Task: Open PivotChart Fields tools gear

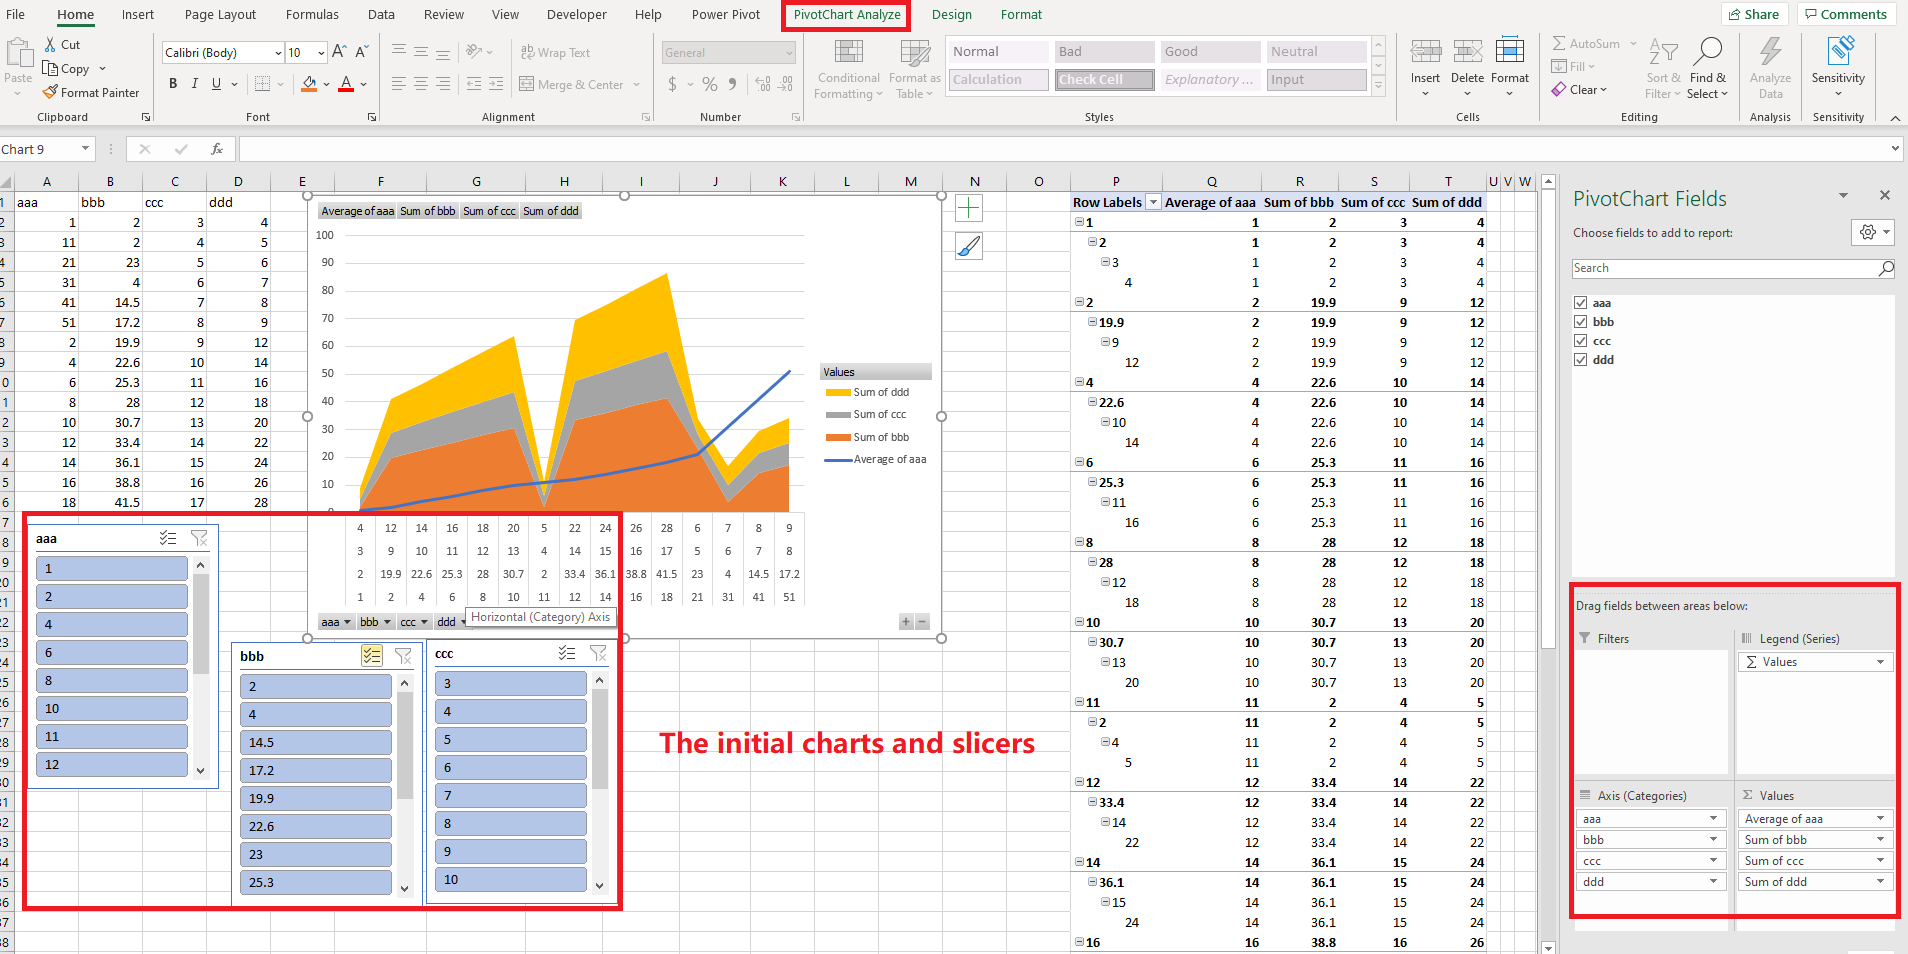Action: (x=1873, y=232)
